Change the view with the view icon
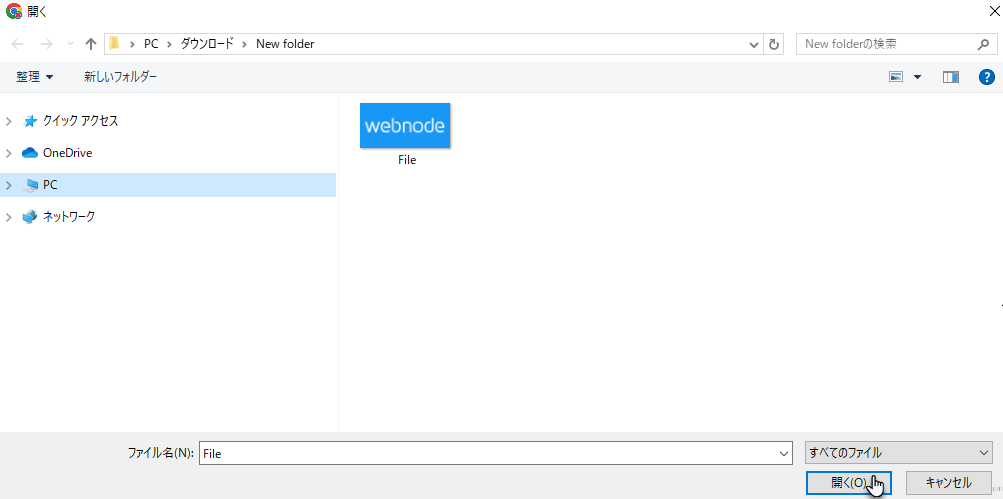The height and width of the screenshot is (499, 1003). click(896, 77)
